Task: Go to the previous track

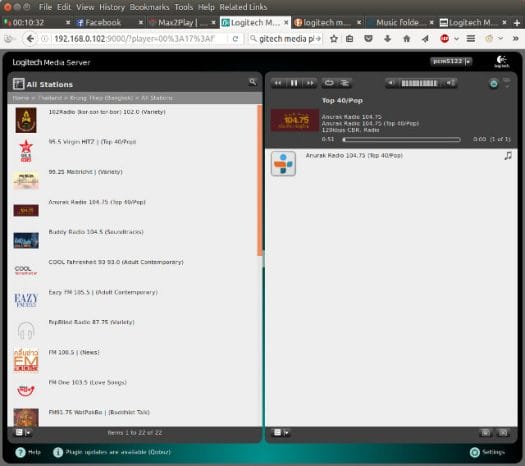Action: tap(278, 83)
